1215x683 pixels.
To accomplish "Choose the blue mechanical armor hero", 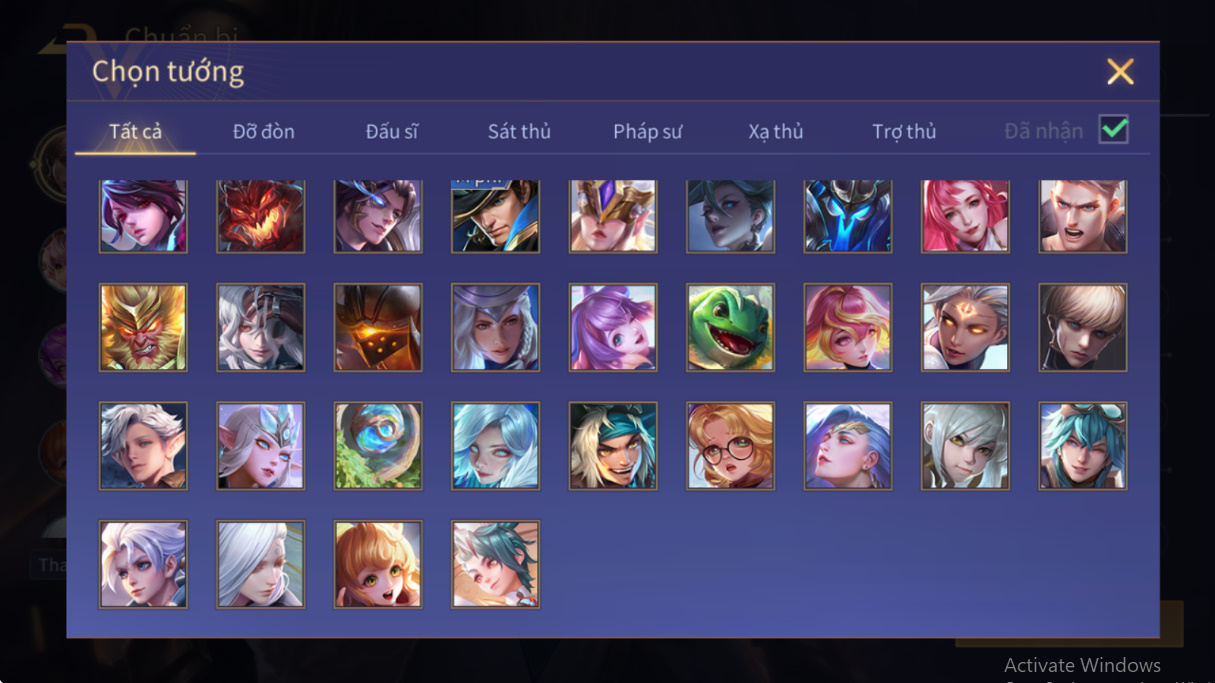I will pos(848,216).
